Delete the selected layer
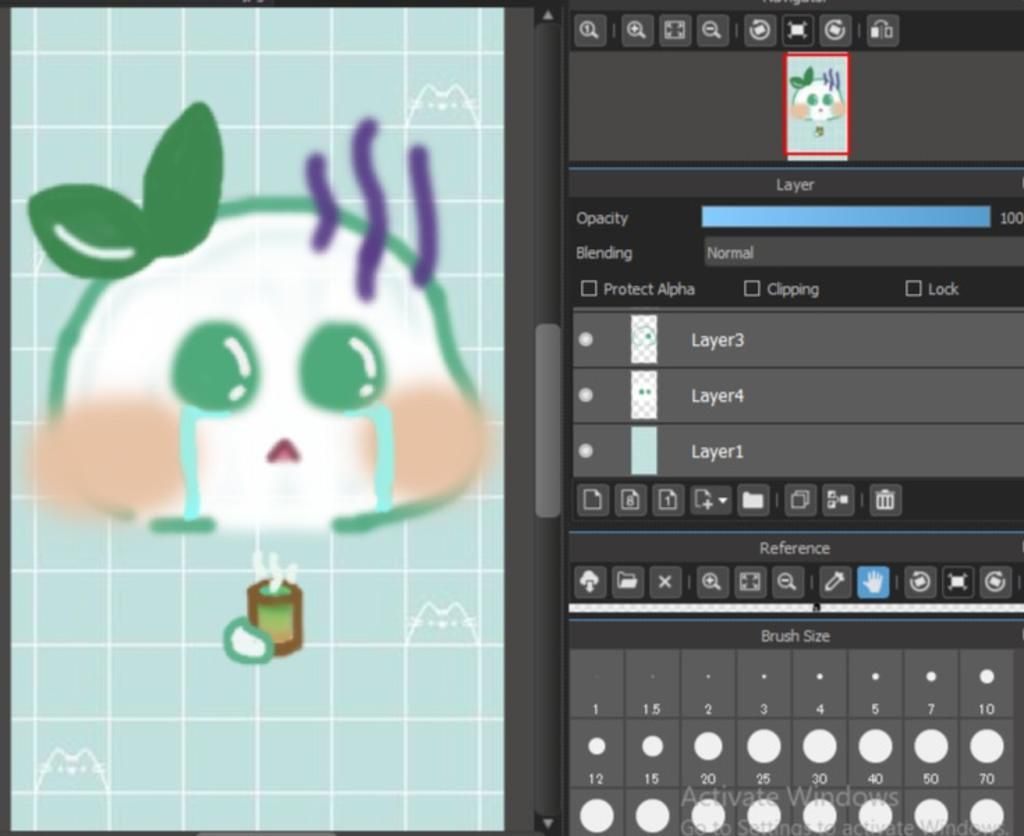The width and height of the screenshot is (1024, 836). pos(885,500)
